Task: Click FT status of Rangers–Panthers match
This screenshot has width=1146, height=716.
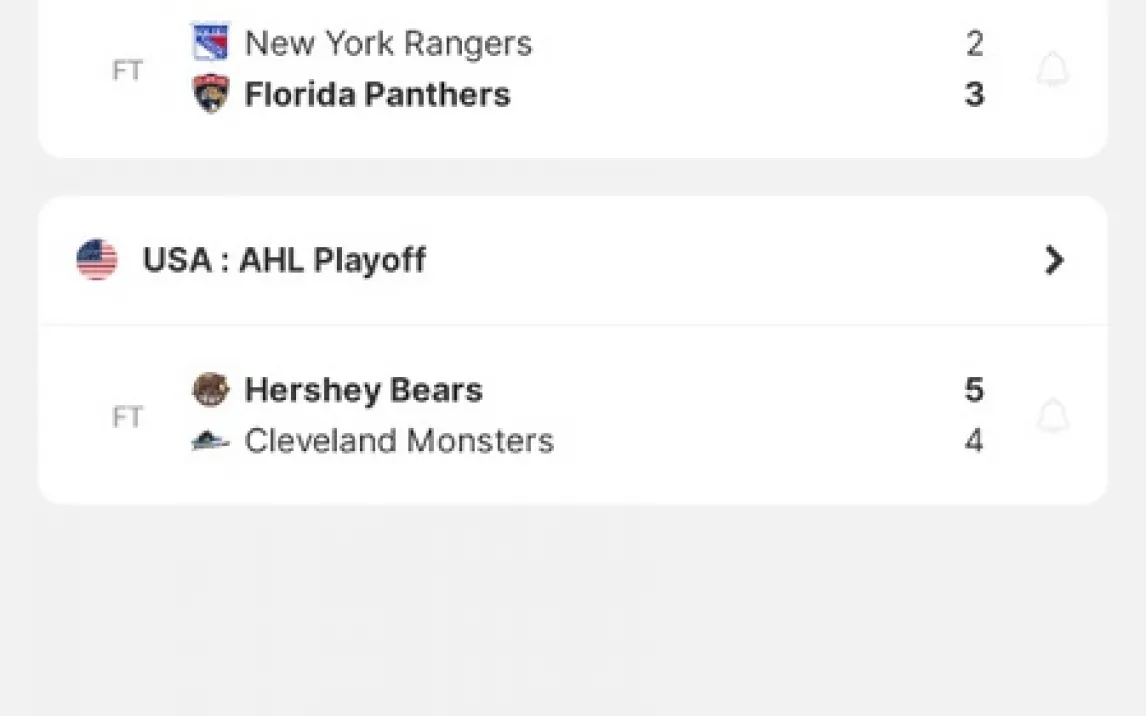Action: click(x=127, y=71)
